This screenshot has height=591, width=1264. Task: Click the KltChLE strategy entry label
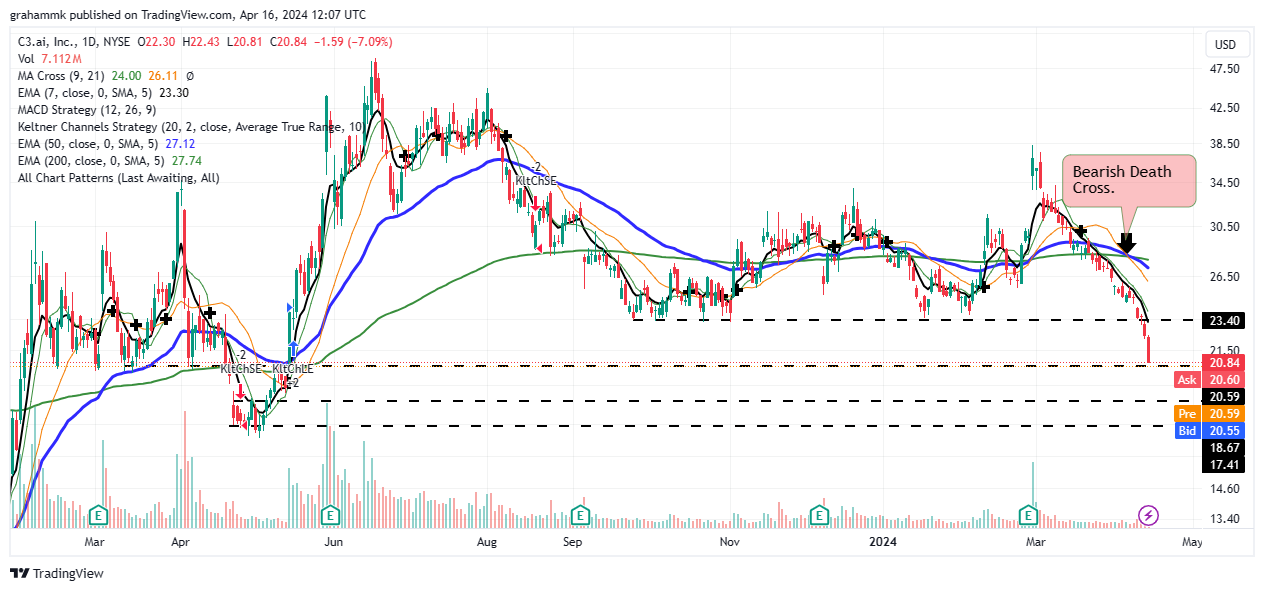click(293, 369)
